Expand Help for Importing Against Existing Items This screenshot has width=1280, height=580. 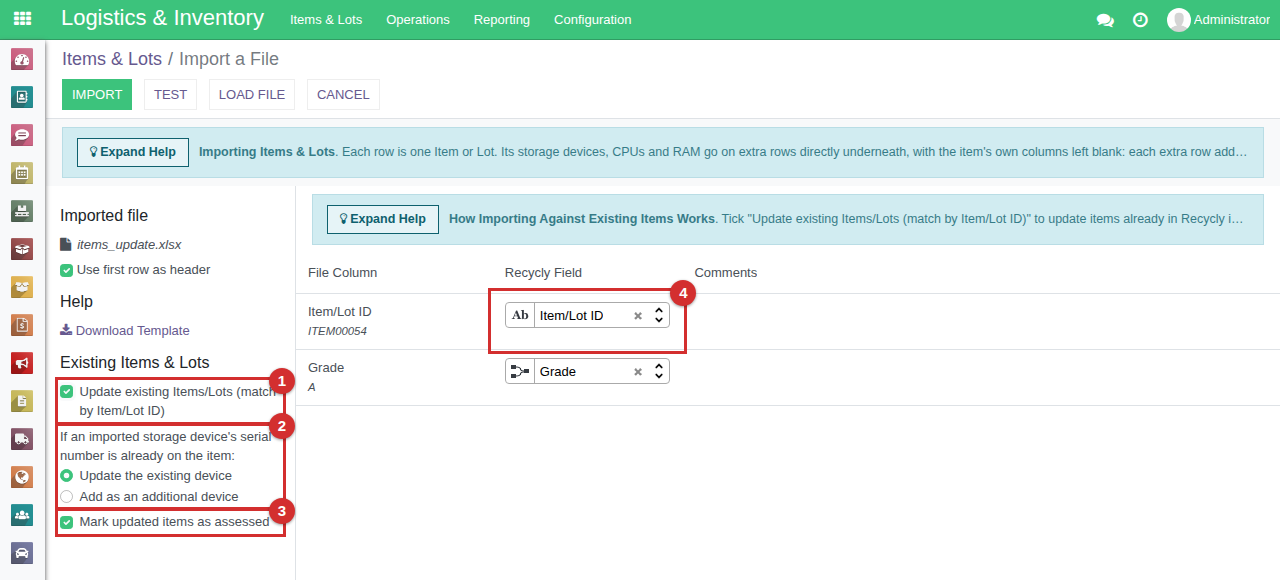(383, 219)
